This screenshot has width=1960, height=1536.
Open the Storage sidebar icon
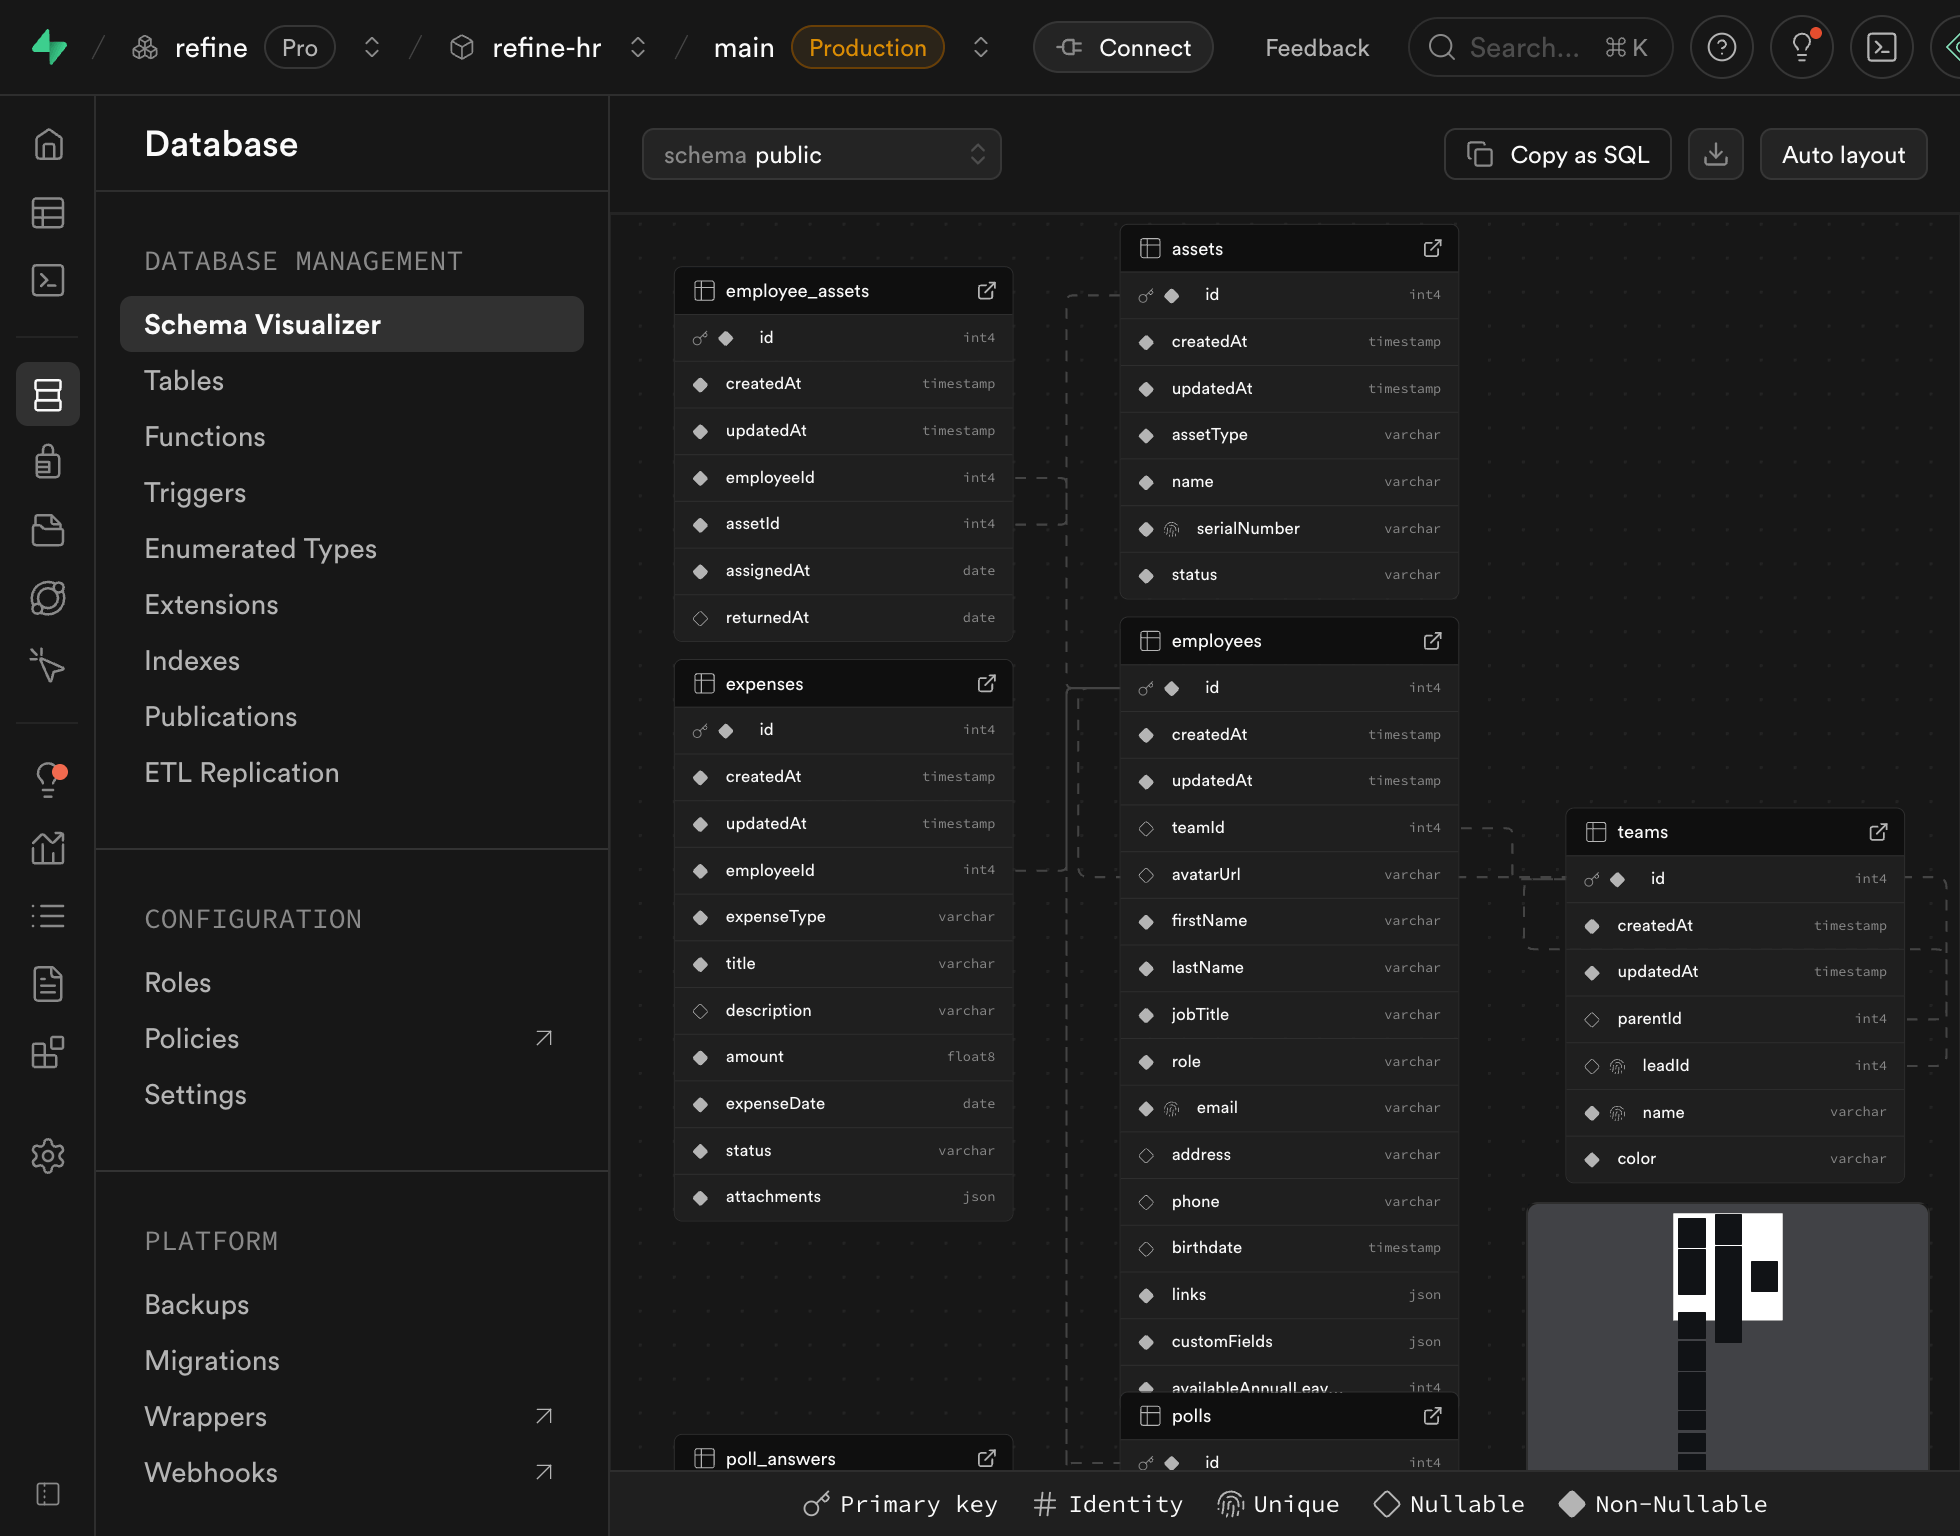pos(48,530)
